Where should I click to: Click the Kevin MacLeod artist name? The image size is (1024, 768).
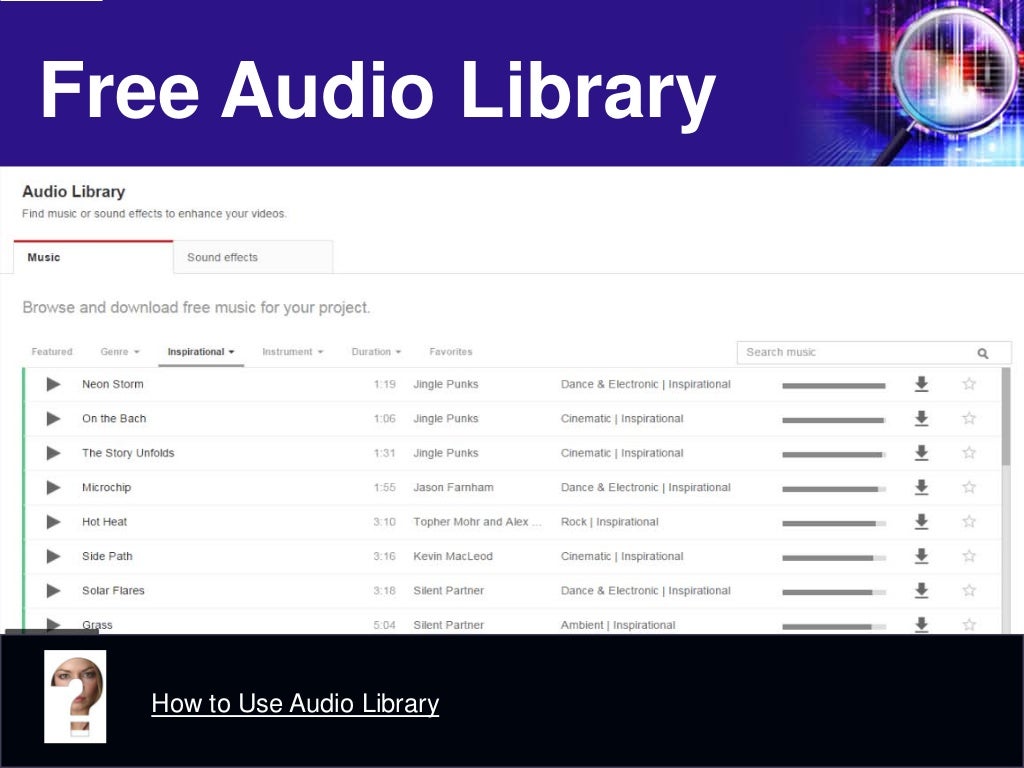point(453,556)
